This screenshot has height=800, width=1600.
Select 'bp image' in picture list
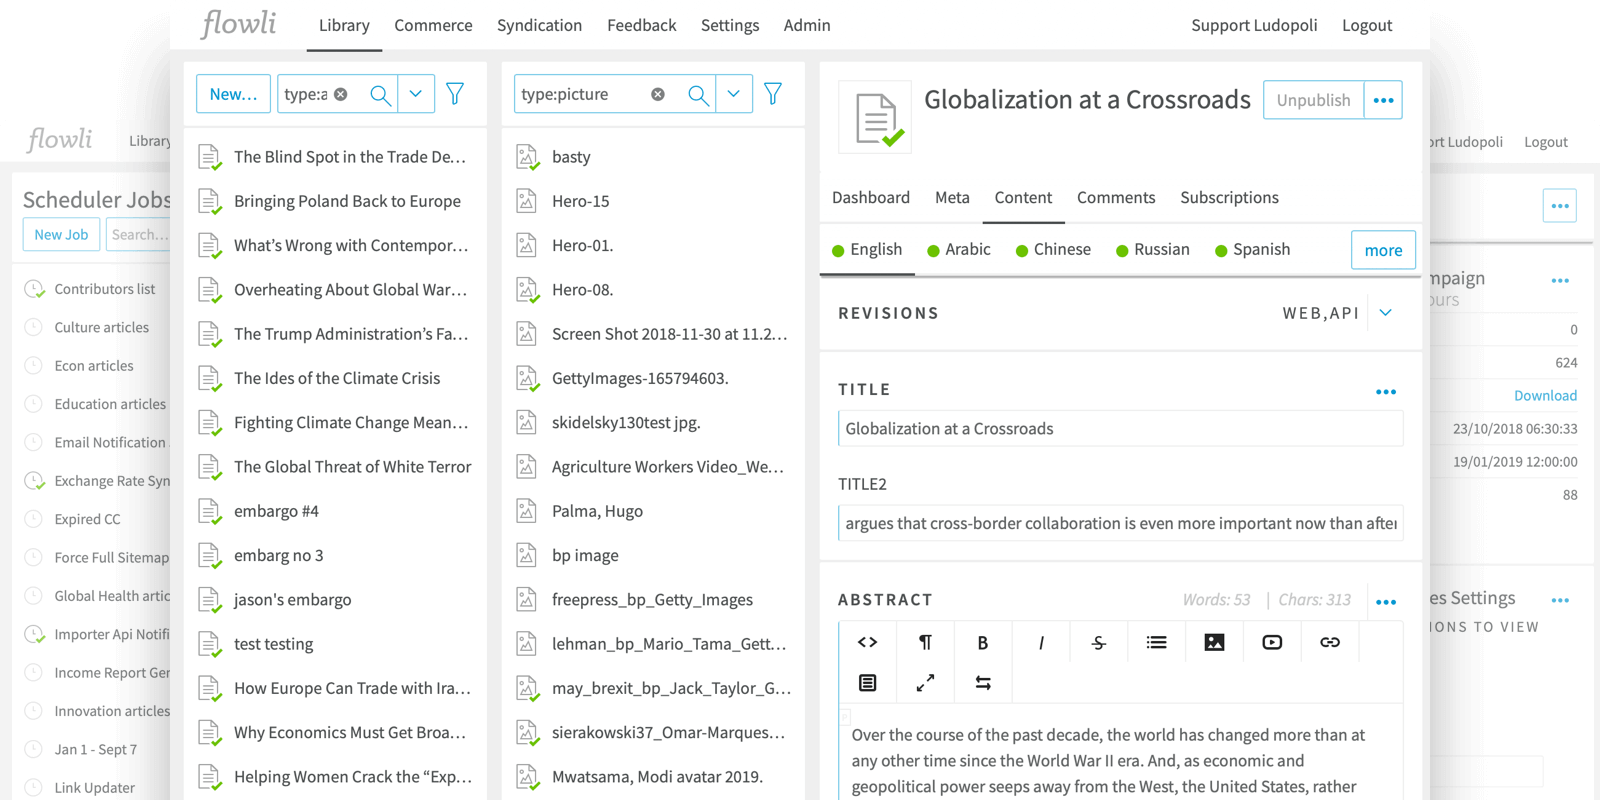pyautogui.click(x=585, y=556)
